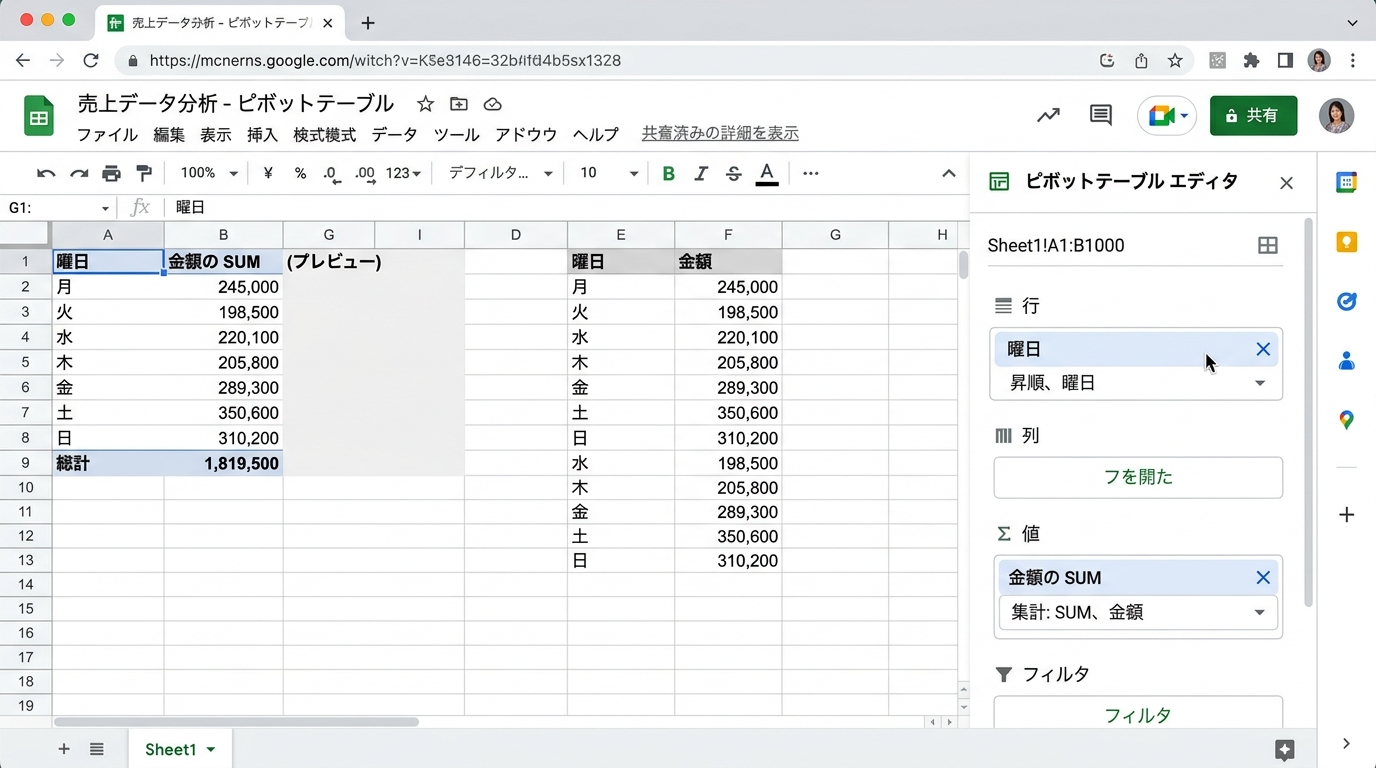Open Google Keep in side panel
This screenshot has width=1376, height=768.
(1346, 241)
